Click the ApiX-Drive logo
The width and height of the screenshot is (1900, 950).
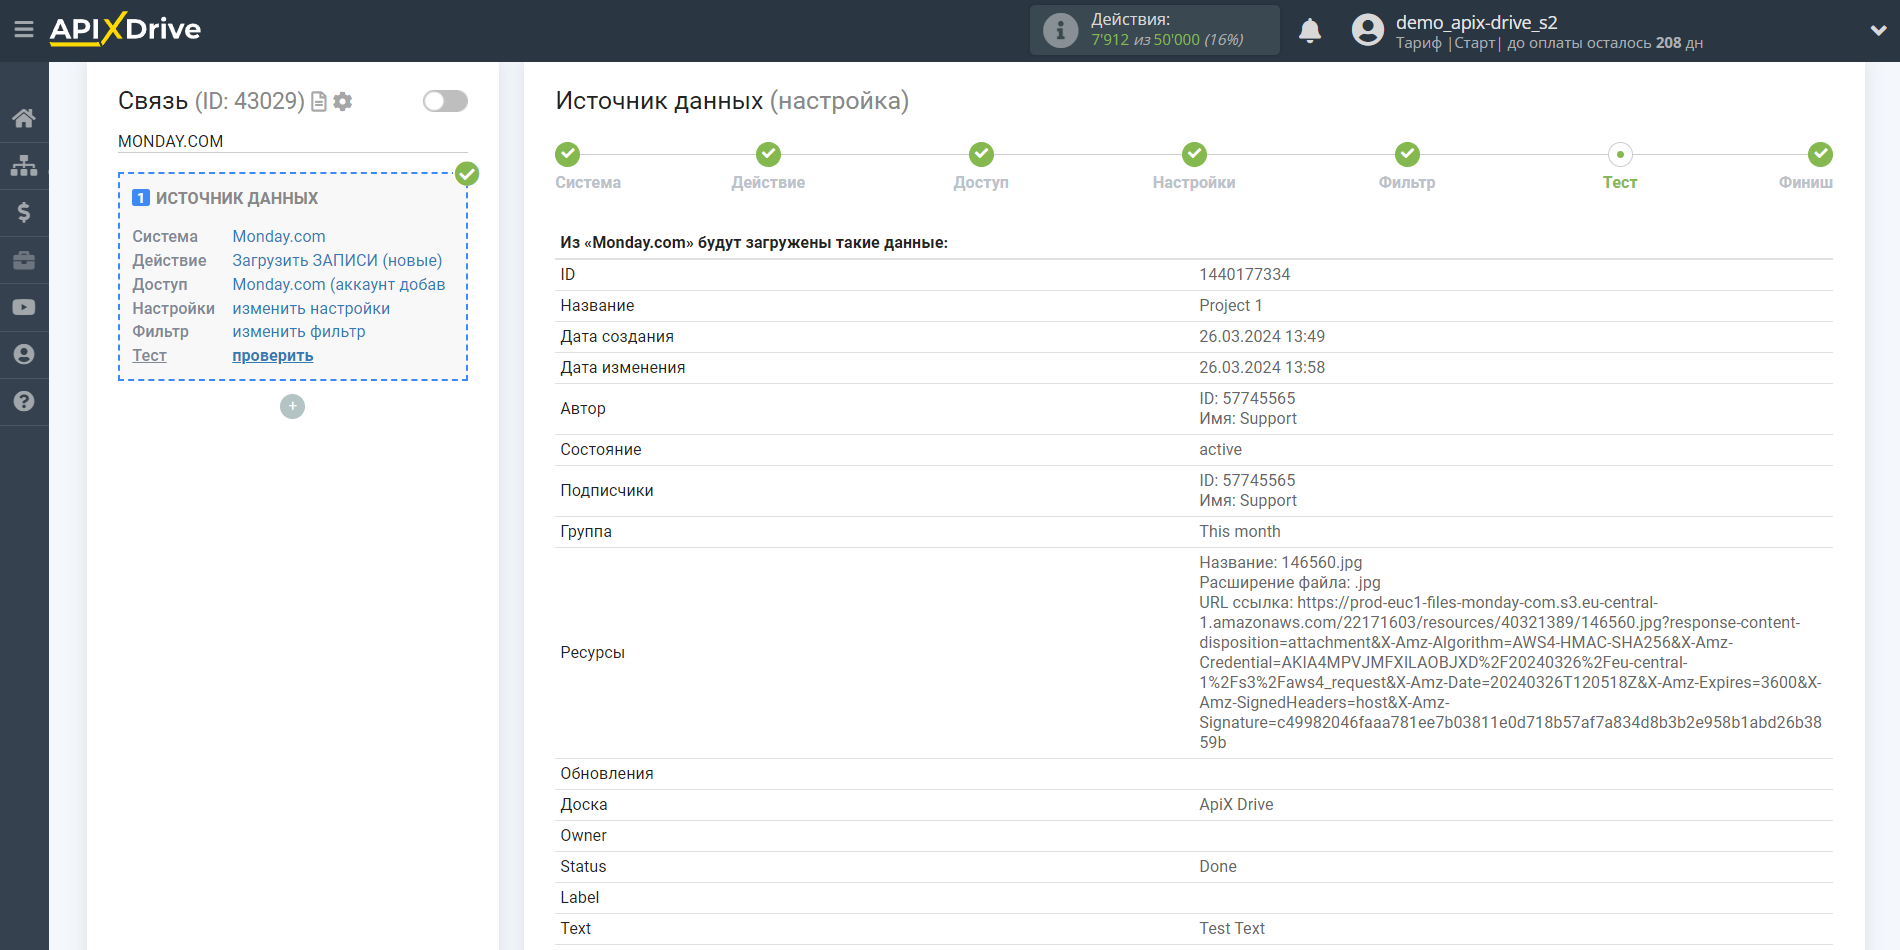pos(125,29)
